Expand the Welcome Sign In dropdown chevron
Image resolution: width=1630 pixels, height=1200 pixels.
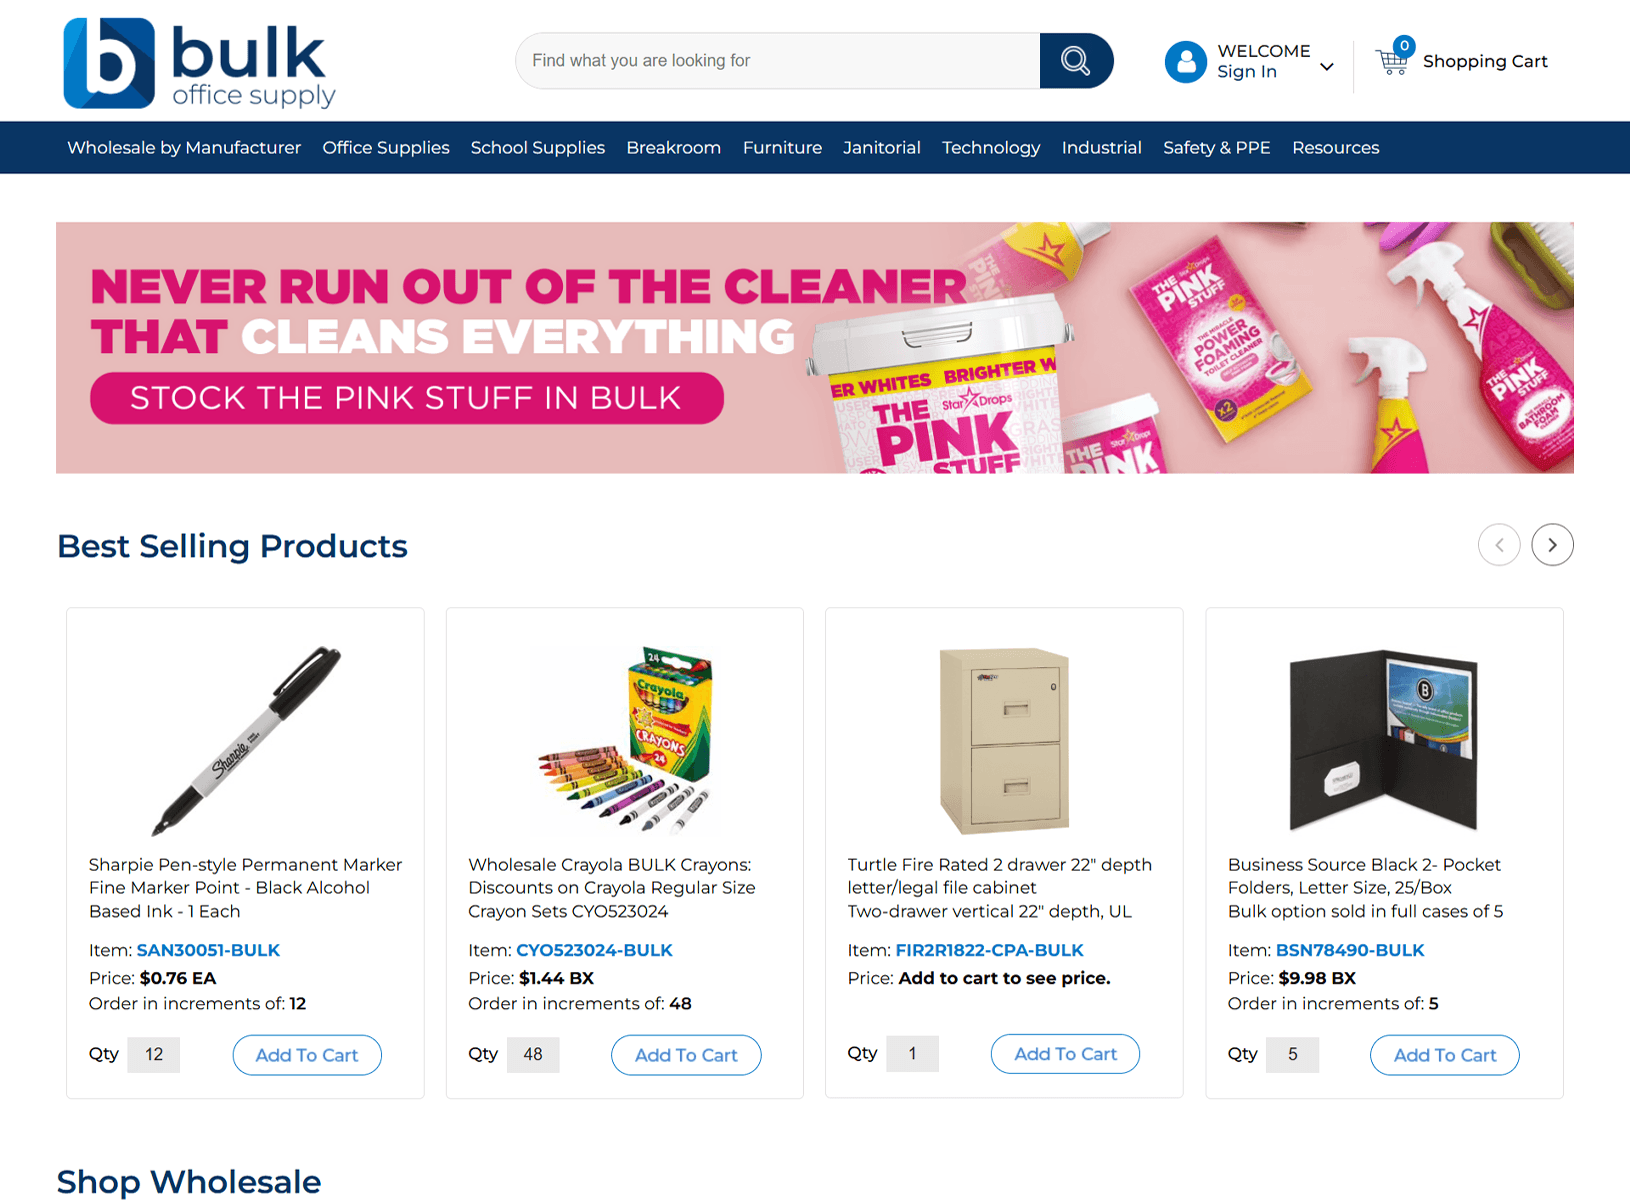click(x=1327, y=67)
